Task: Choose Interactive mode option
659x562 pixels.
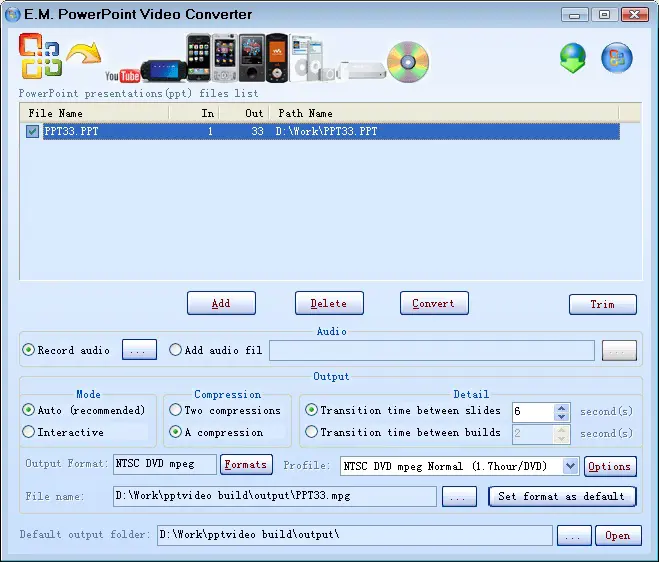Action: click(x=29, y=432)
